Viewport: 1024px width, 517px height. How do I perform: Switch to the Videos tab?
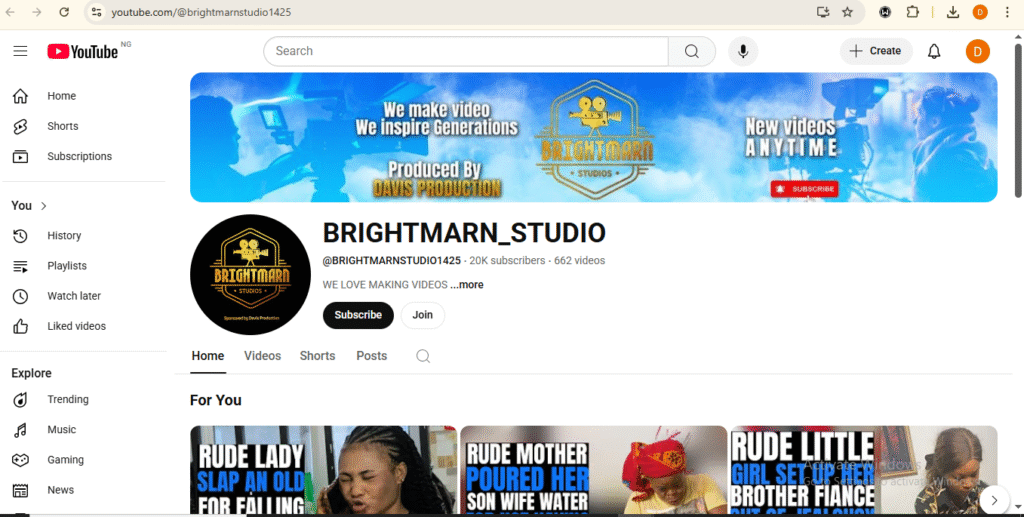pyautogui.click(x=262, y=356)
